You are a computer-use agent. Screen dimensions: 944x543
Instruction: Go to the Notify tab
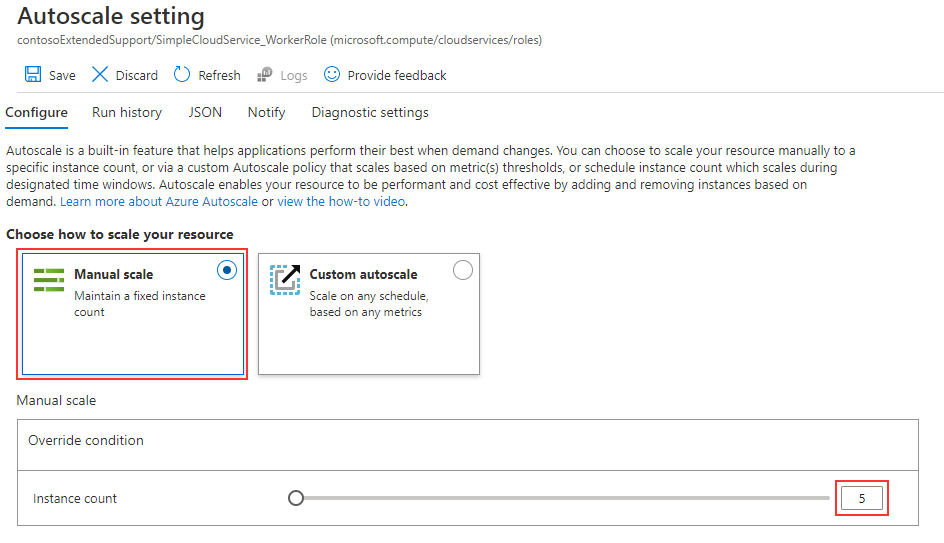coord(266,113)
